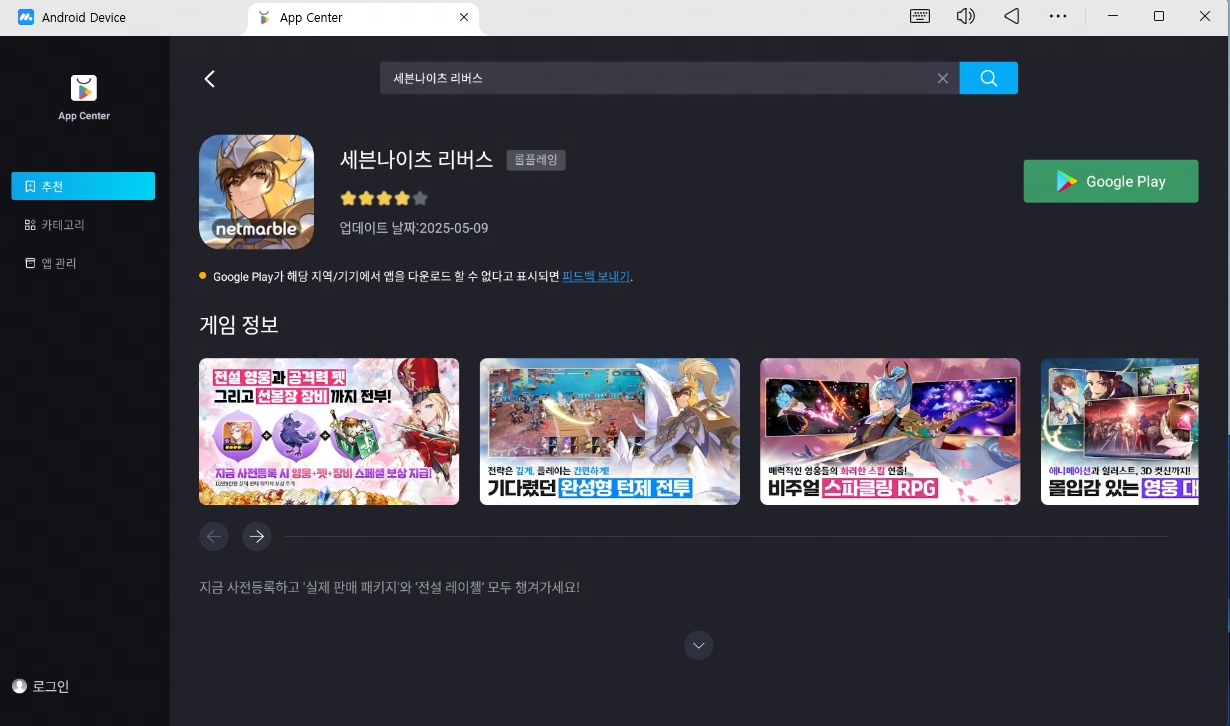1230x726 pixels.
Task: Click the 피드백 보내기 link
Action: [596, 276]
